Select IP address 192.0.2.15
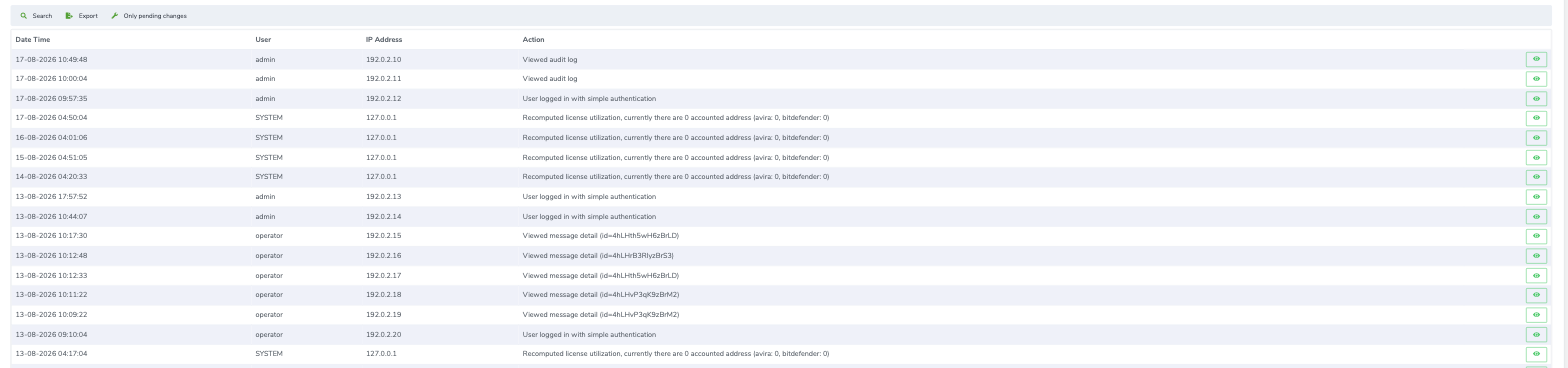1568x368 pixels. tap(383, 236)
